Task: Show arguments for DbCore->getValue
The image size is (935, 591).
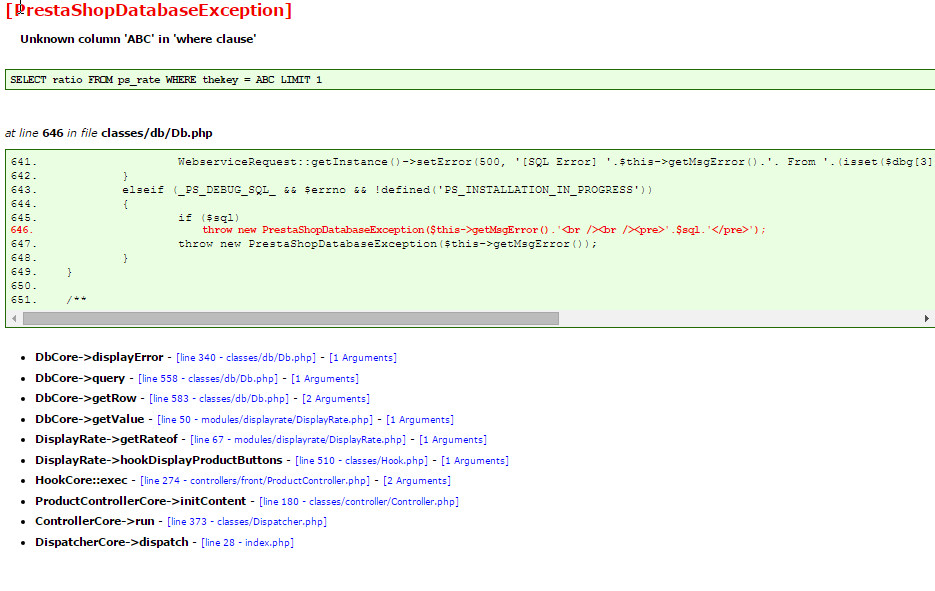Action: pyautogui.click(x=420, y=420)
